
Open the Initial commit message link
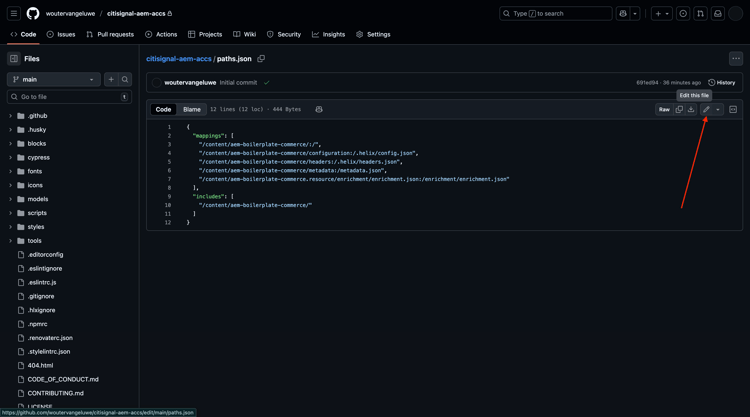tap(238, 83)
